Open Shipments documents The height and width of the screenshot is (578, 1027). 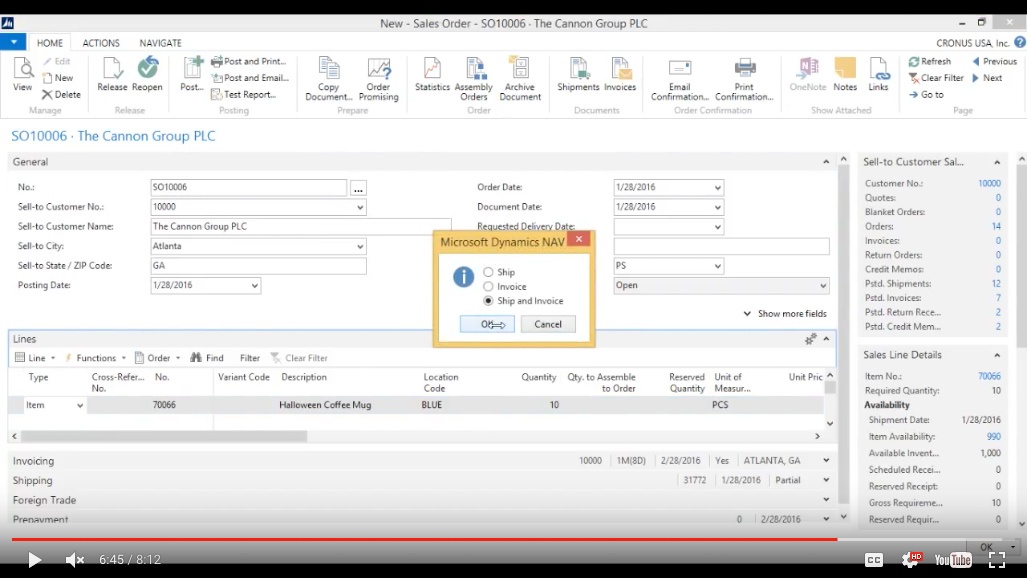point(578,74)
